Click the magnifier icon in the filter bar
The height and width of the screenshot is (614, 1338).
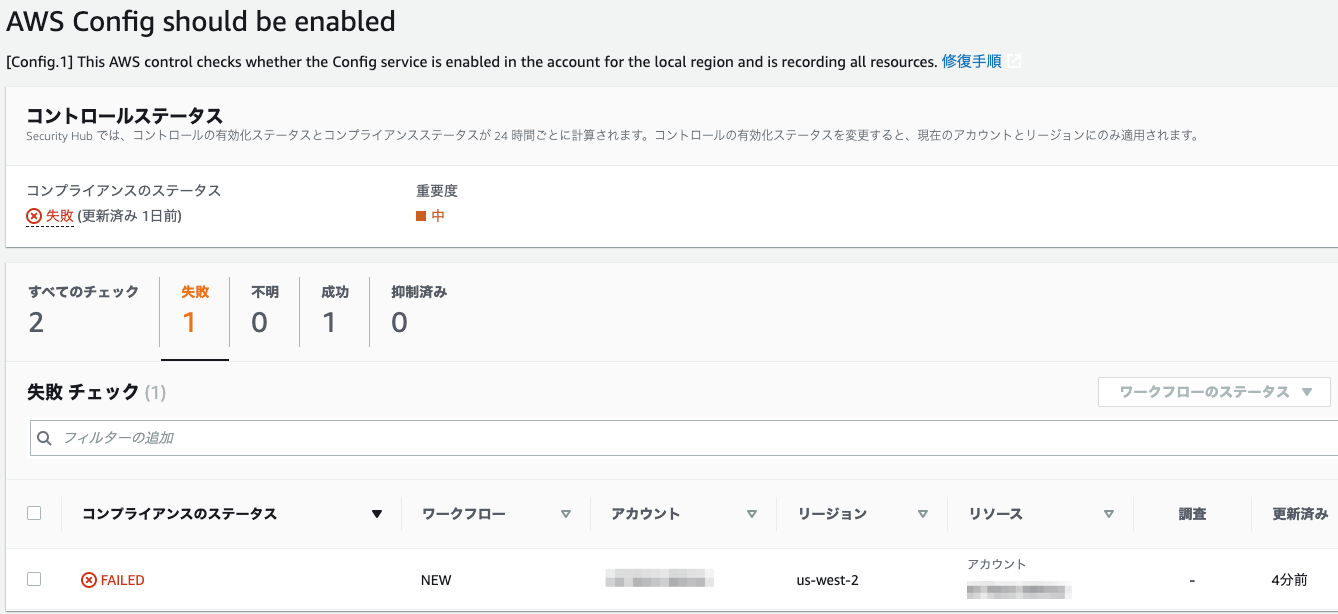(x=44, y=438)
